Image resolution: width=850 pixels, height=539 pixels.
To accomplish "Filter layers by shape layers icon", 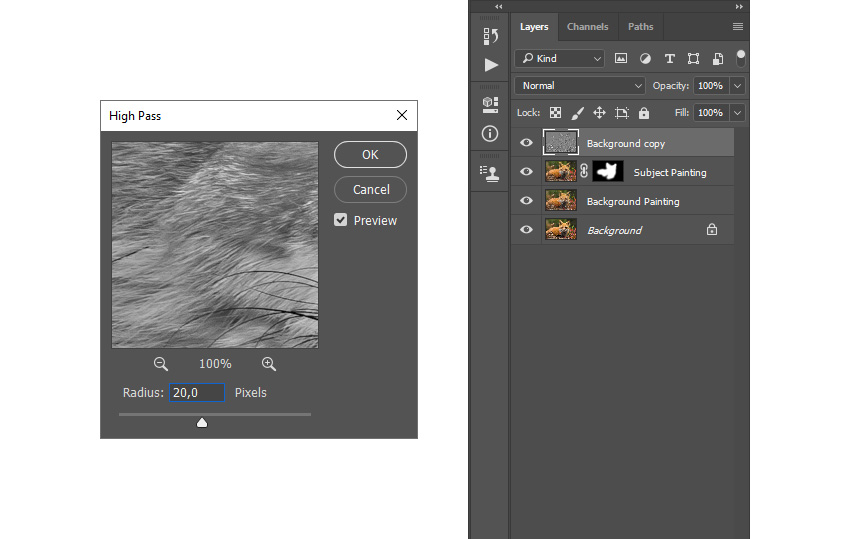I will click(x=693, y=59).
